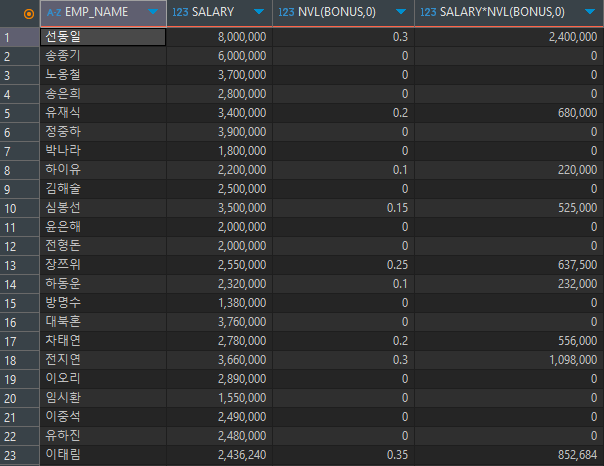604x466 pixels.
Task: Click result cell 1,098,000
Action: [x=509, y=360]
